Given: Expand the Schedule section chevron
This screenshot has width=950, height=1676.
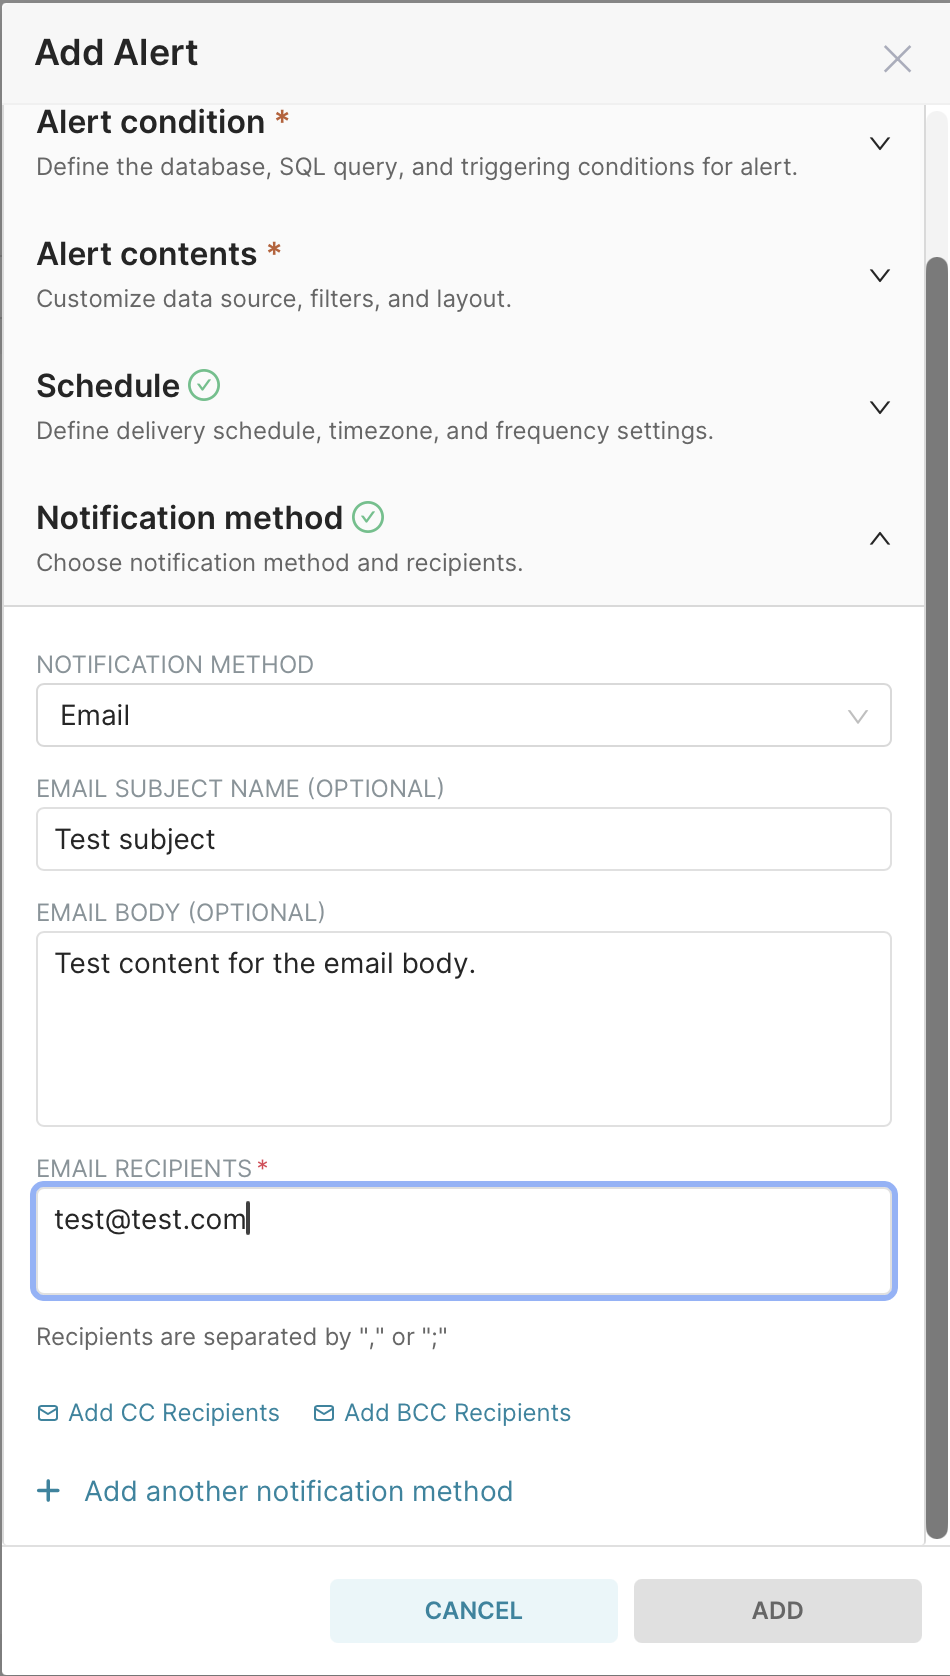Looking at the screenshot, I should 879,407.
